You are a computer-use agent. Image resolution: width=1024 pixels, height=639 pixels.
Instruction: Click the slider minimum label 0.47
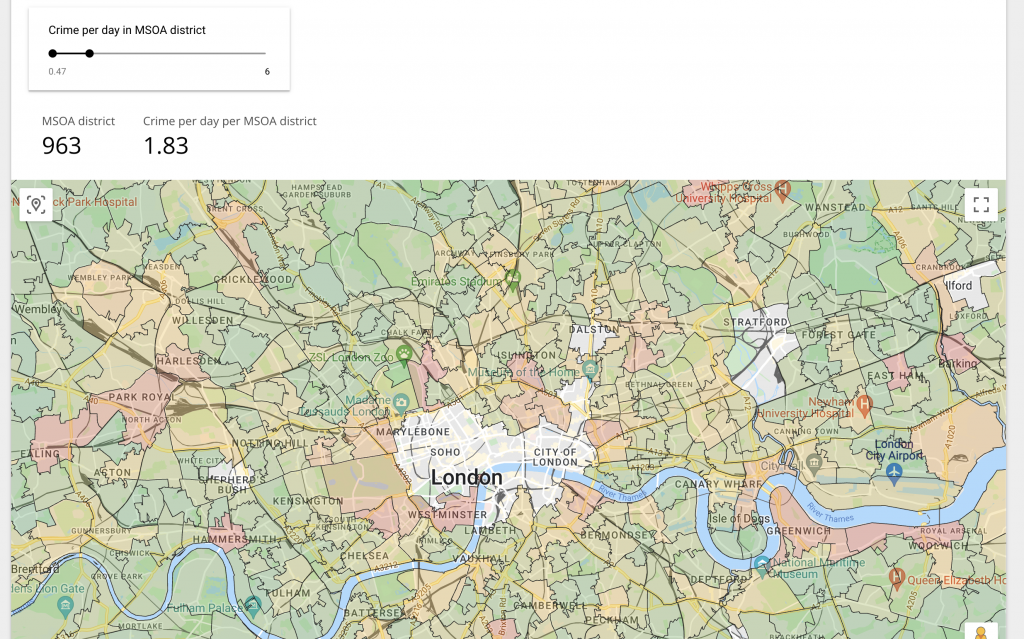pyautogui.click(x=57, y=72)
